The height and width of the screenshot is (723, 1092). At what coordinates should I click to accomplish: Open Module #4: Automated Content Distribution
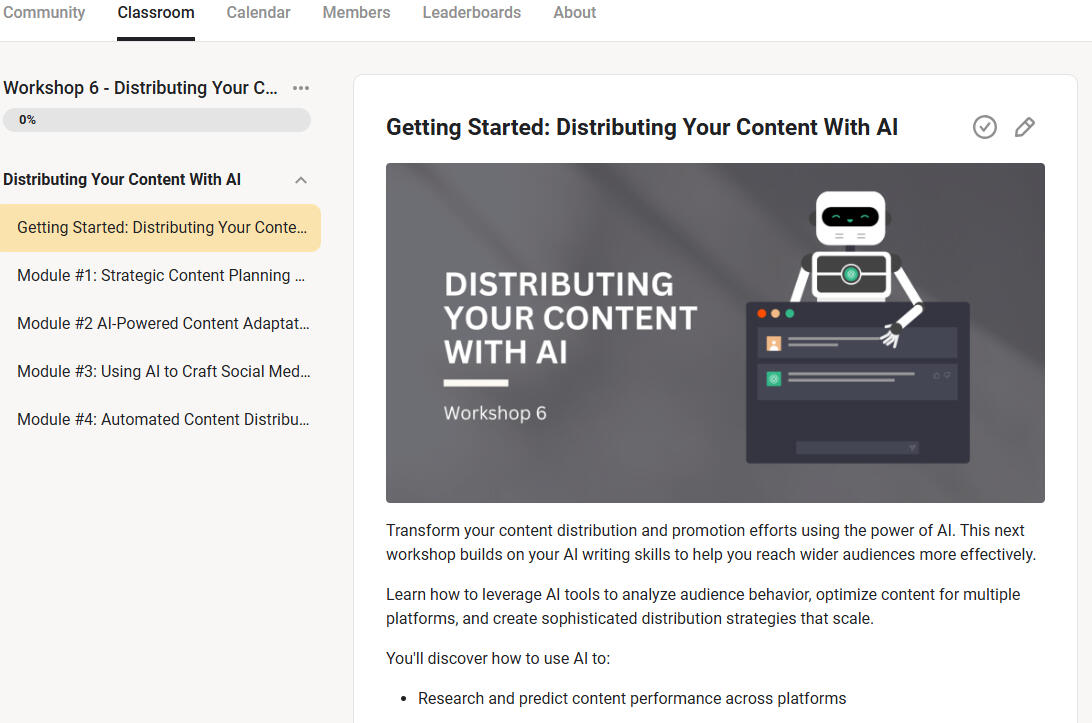tap(163, 420)
